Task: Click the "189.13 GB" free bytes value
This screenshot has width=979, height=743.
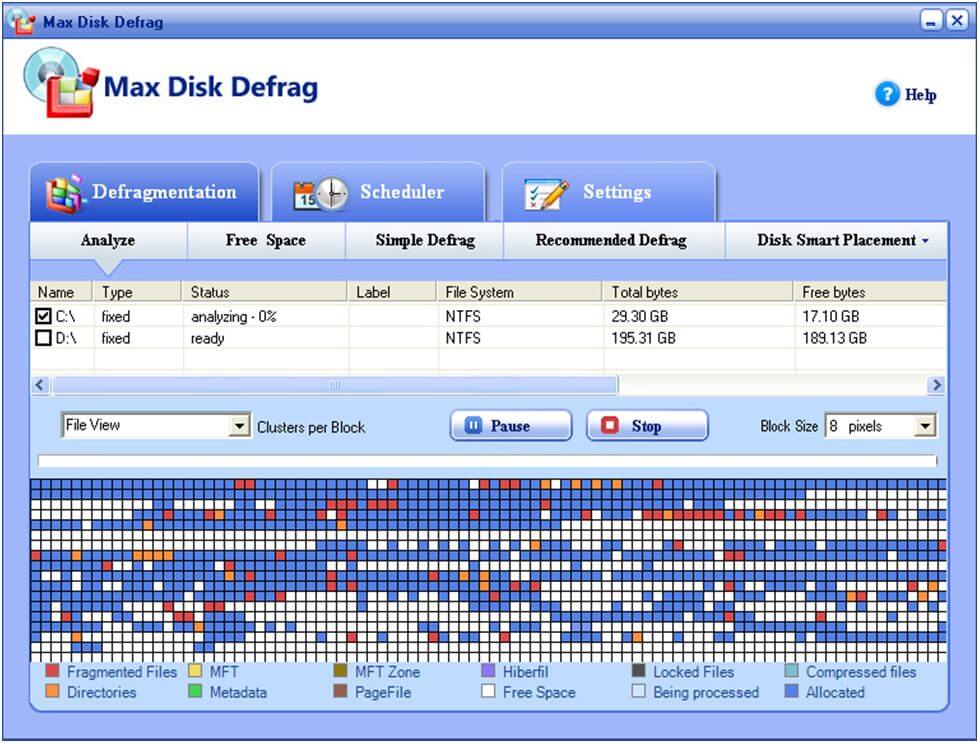Action: point(835,338)
